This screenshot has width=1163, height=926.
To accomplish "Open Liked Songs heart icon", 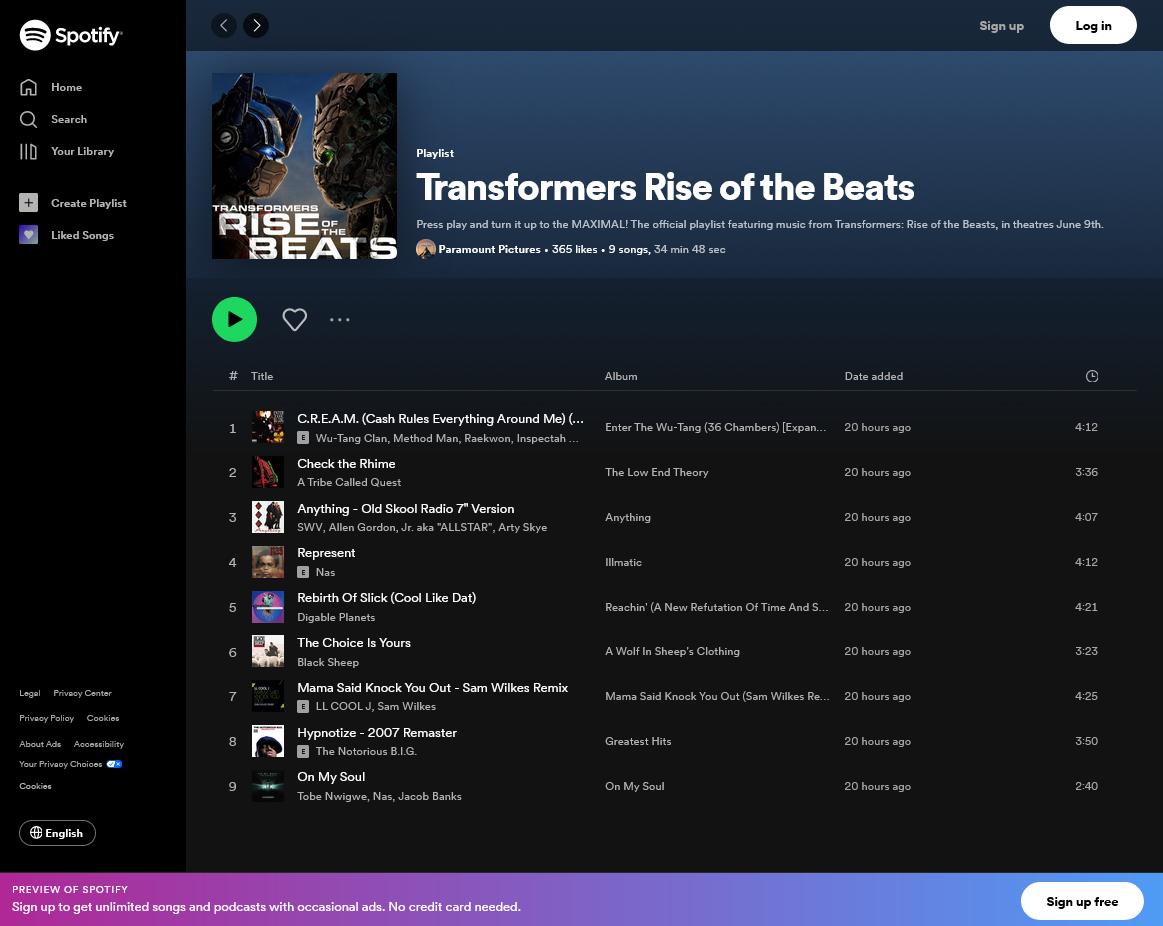I will pyautogui.click(x=28, y=234).
